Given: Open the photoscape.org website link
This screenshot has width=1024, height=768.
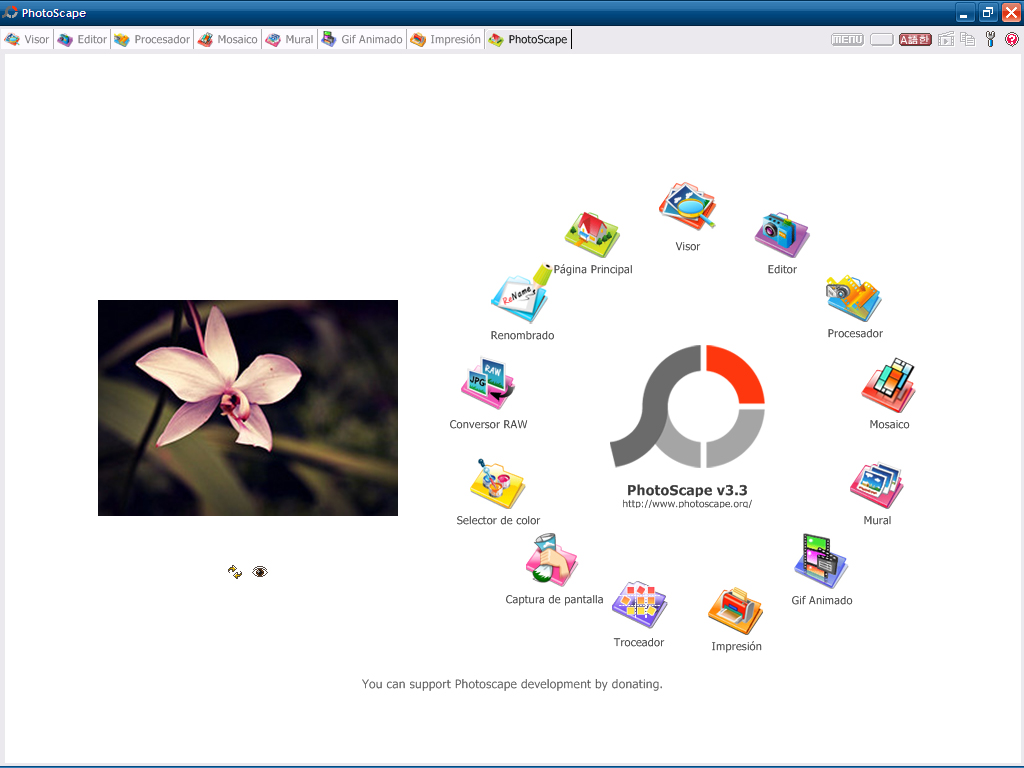Looking at the screenshot, I should pyautogui.click(x=687, y=504).
